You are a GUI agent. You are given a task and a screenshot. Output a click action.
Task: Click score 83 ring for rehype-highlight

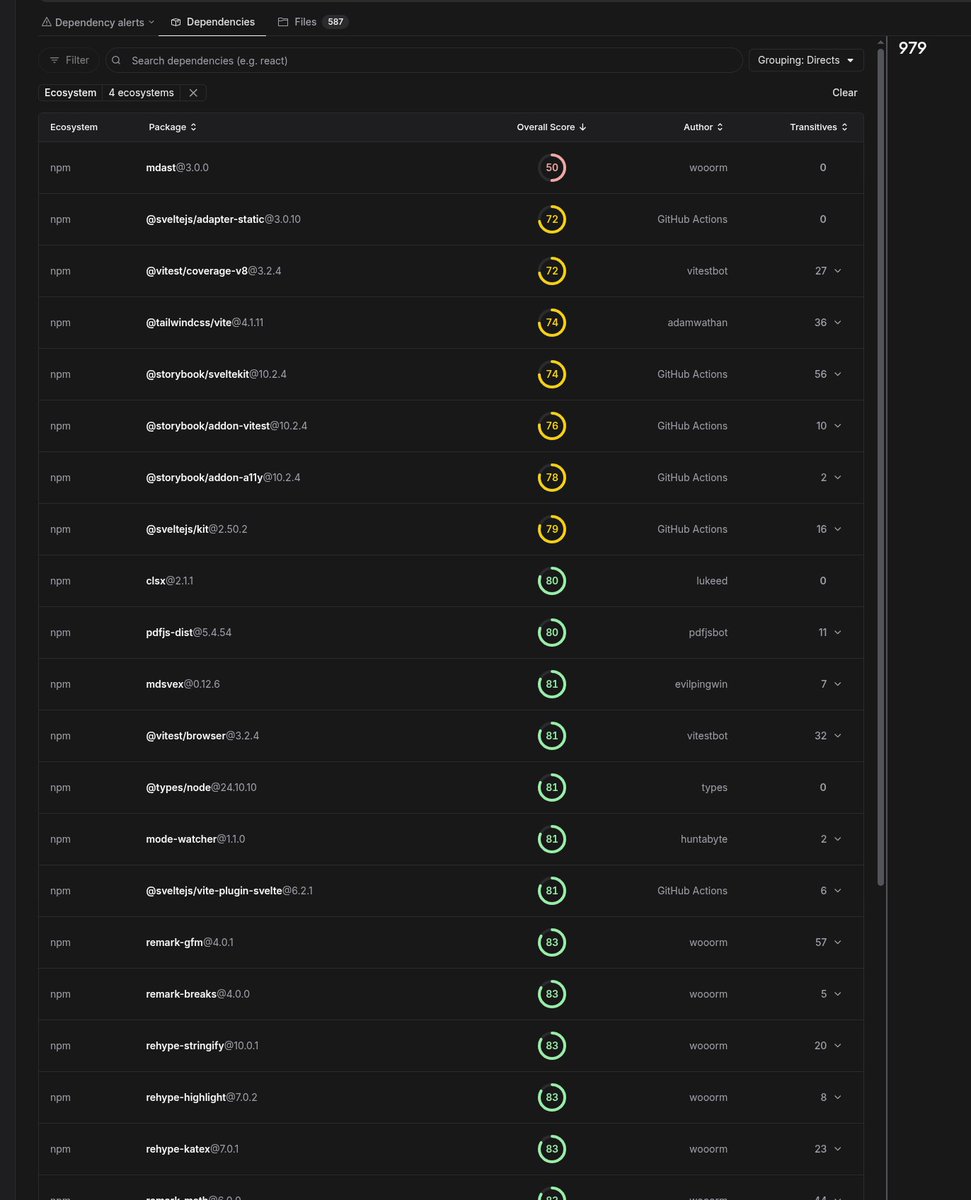552,1097
